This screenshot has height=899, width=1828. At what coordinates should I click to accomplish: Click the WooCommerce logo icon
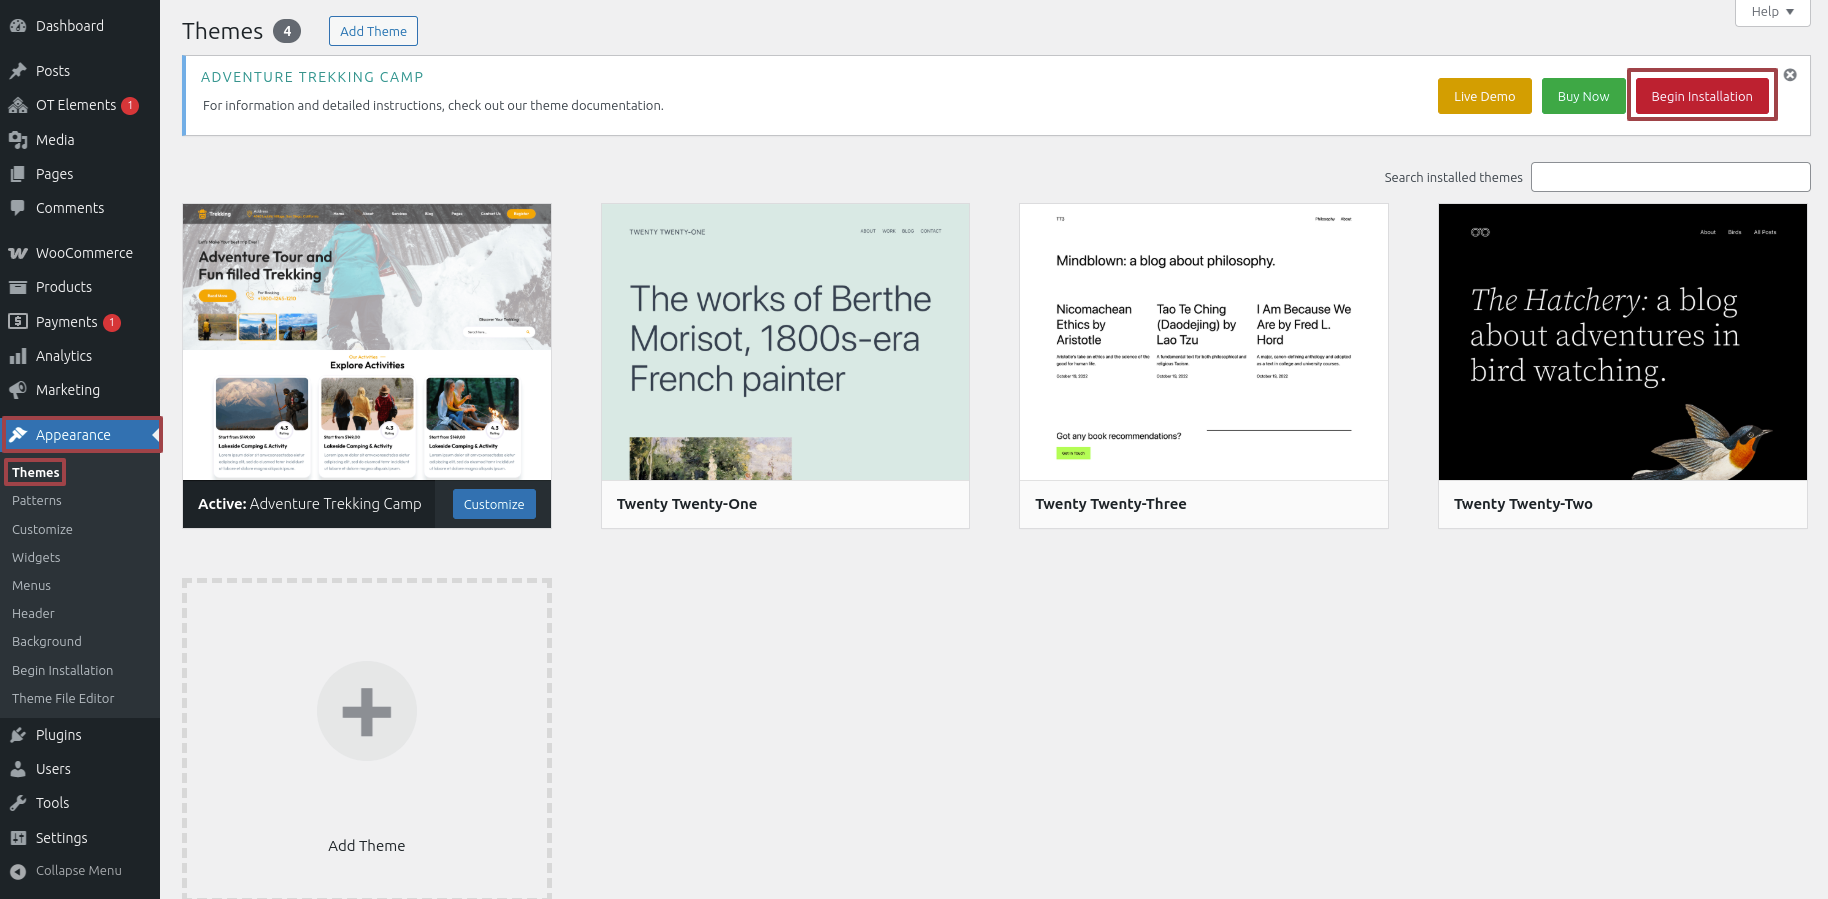18,253
